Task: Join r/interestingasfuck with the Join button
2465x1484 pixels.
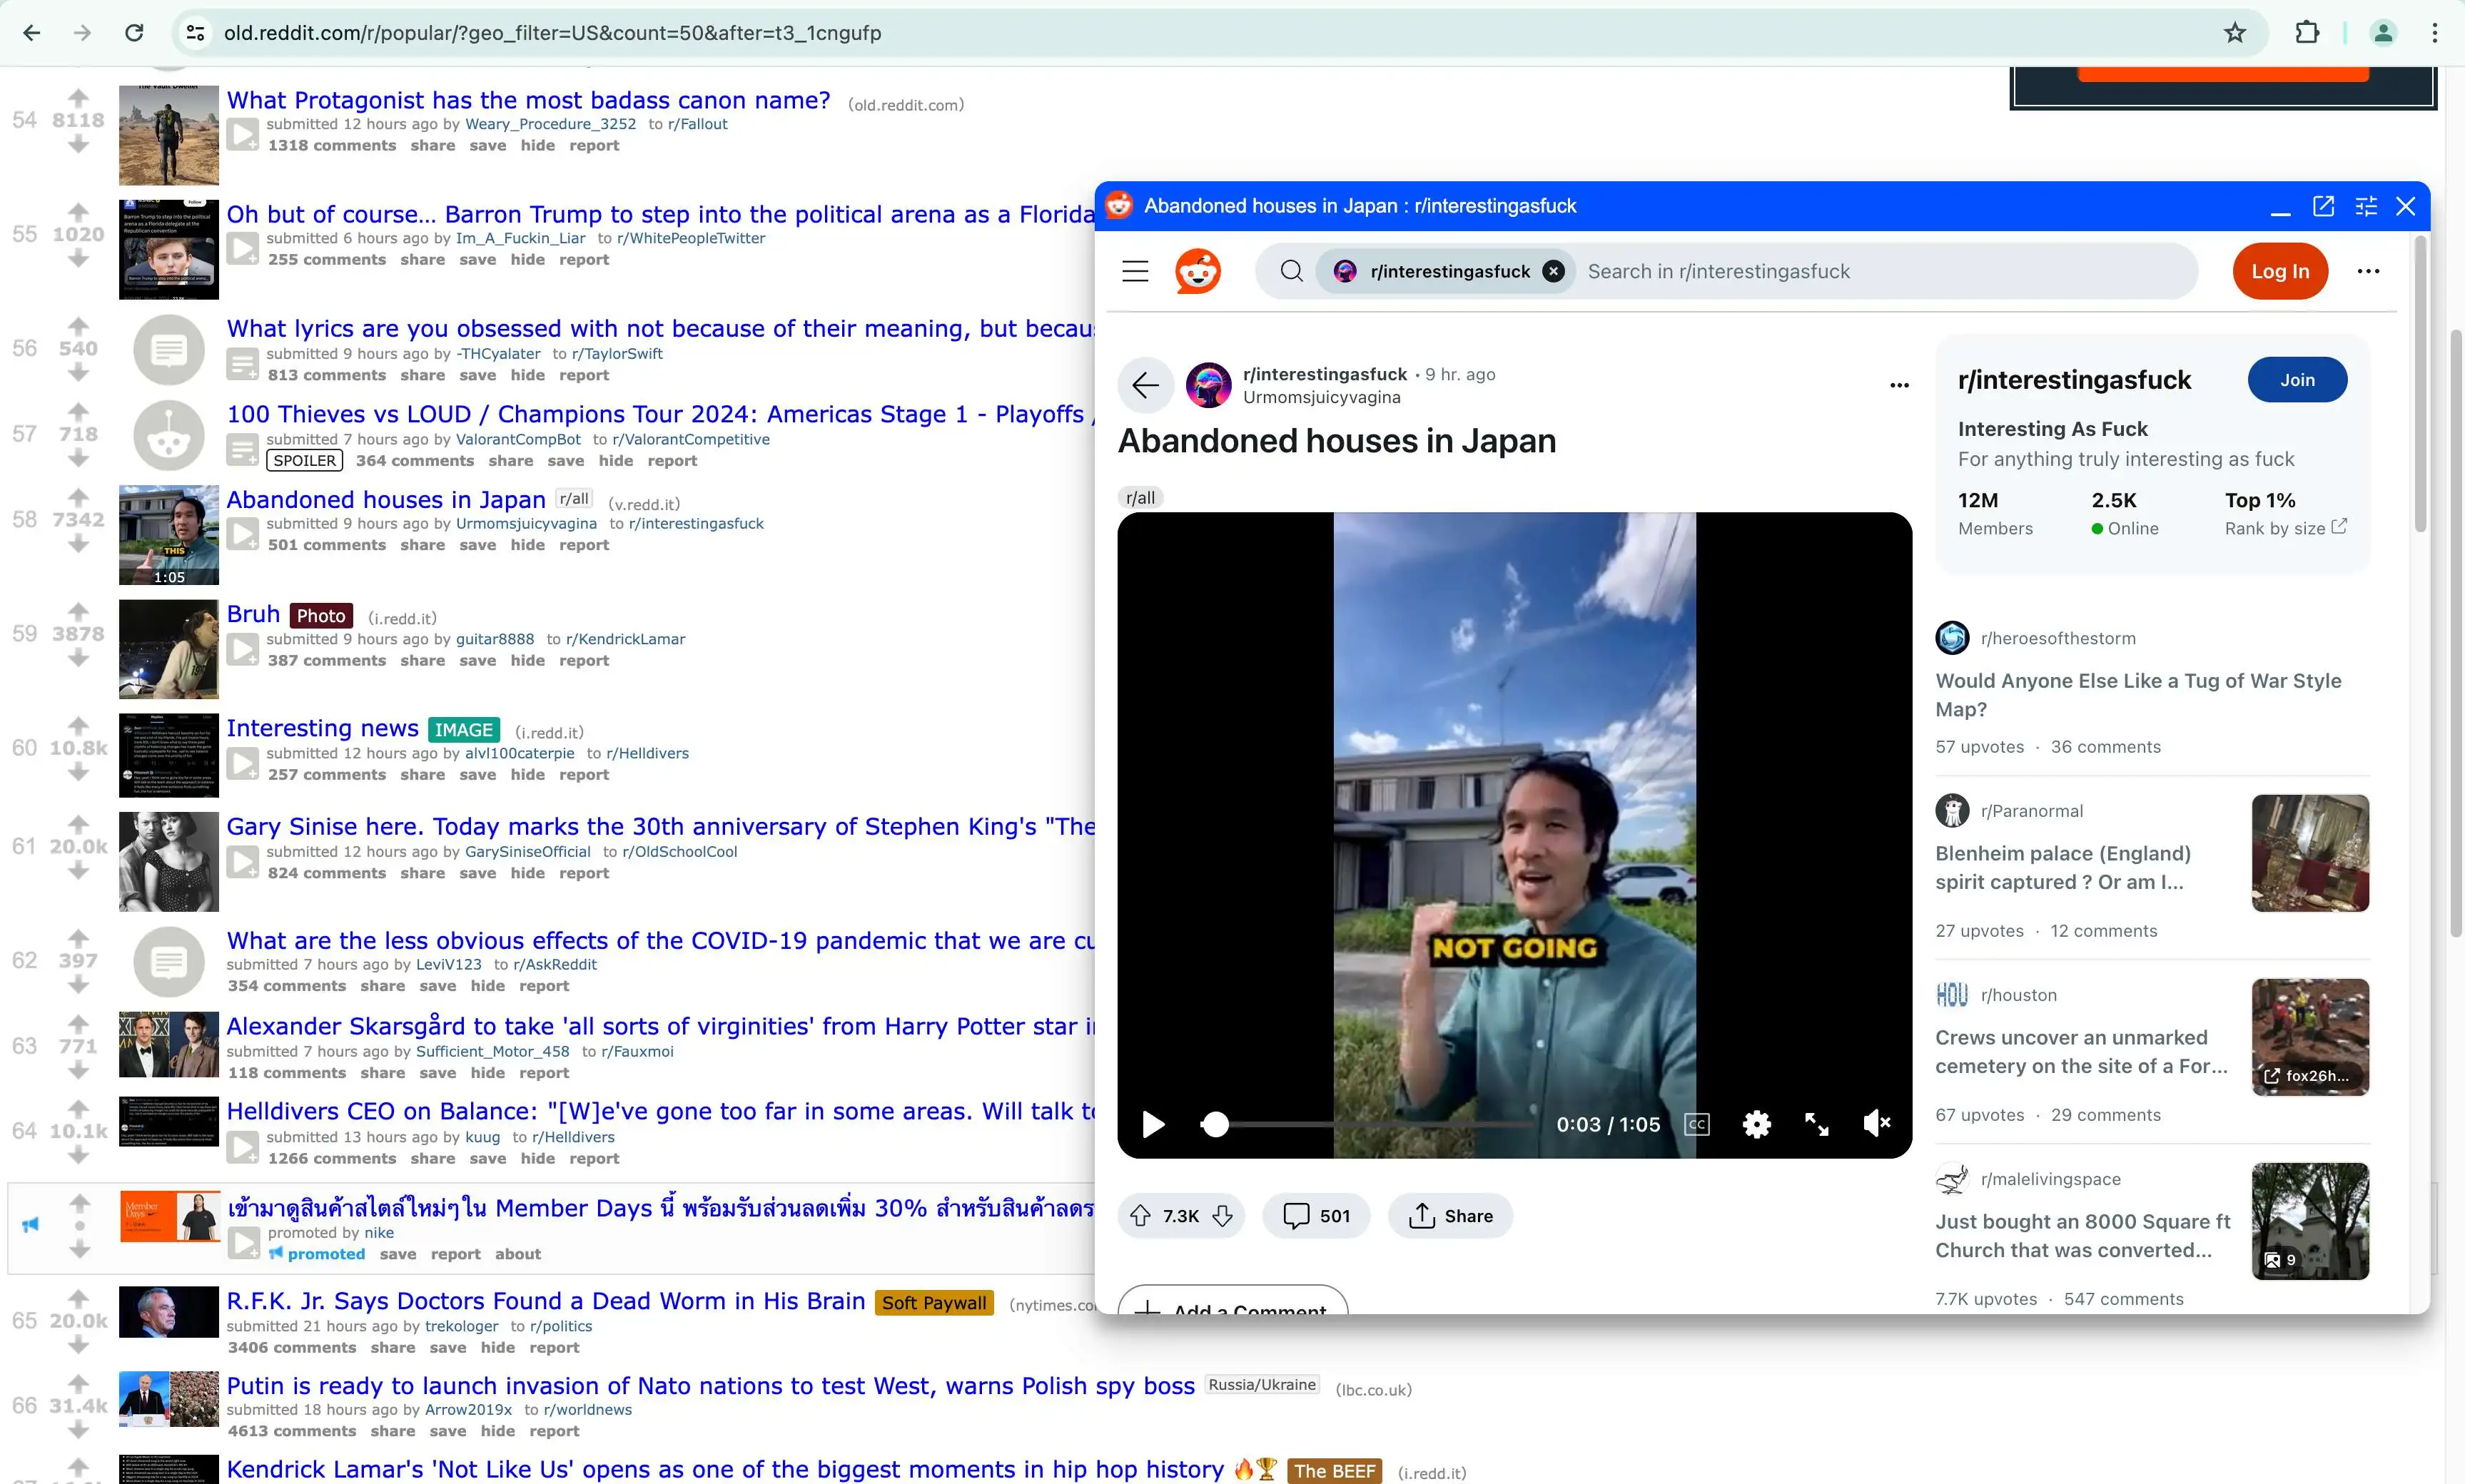Action: point(2297,380)
